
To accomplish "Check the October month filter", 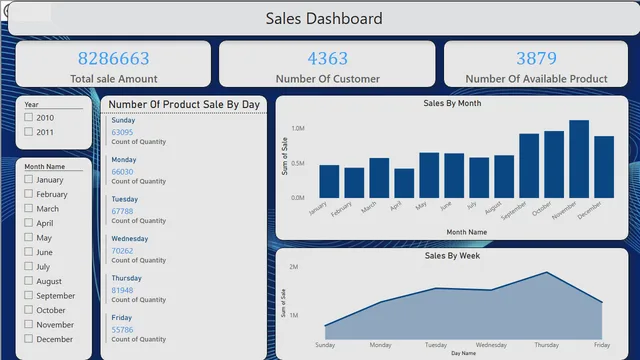I will click(29, 309).
